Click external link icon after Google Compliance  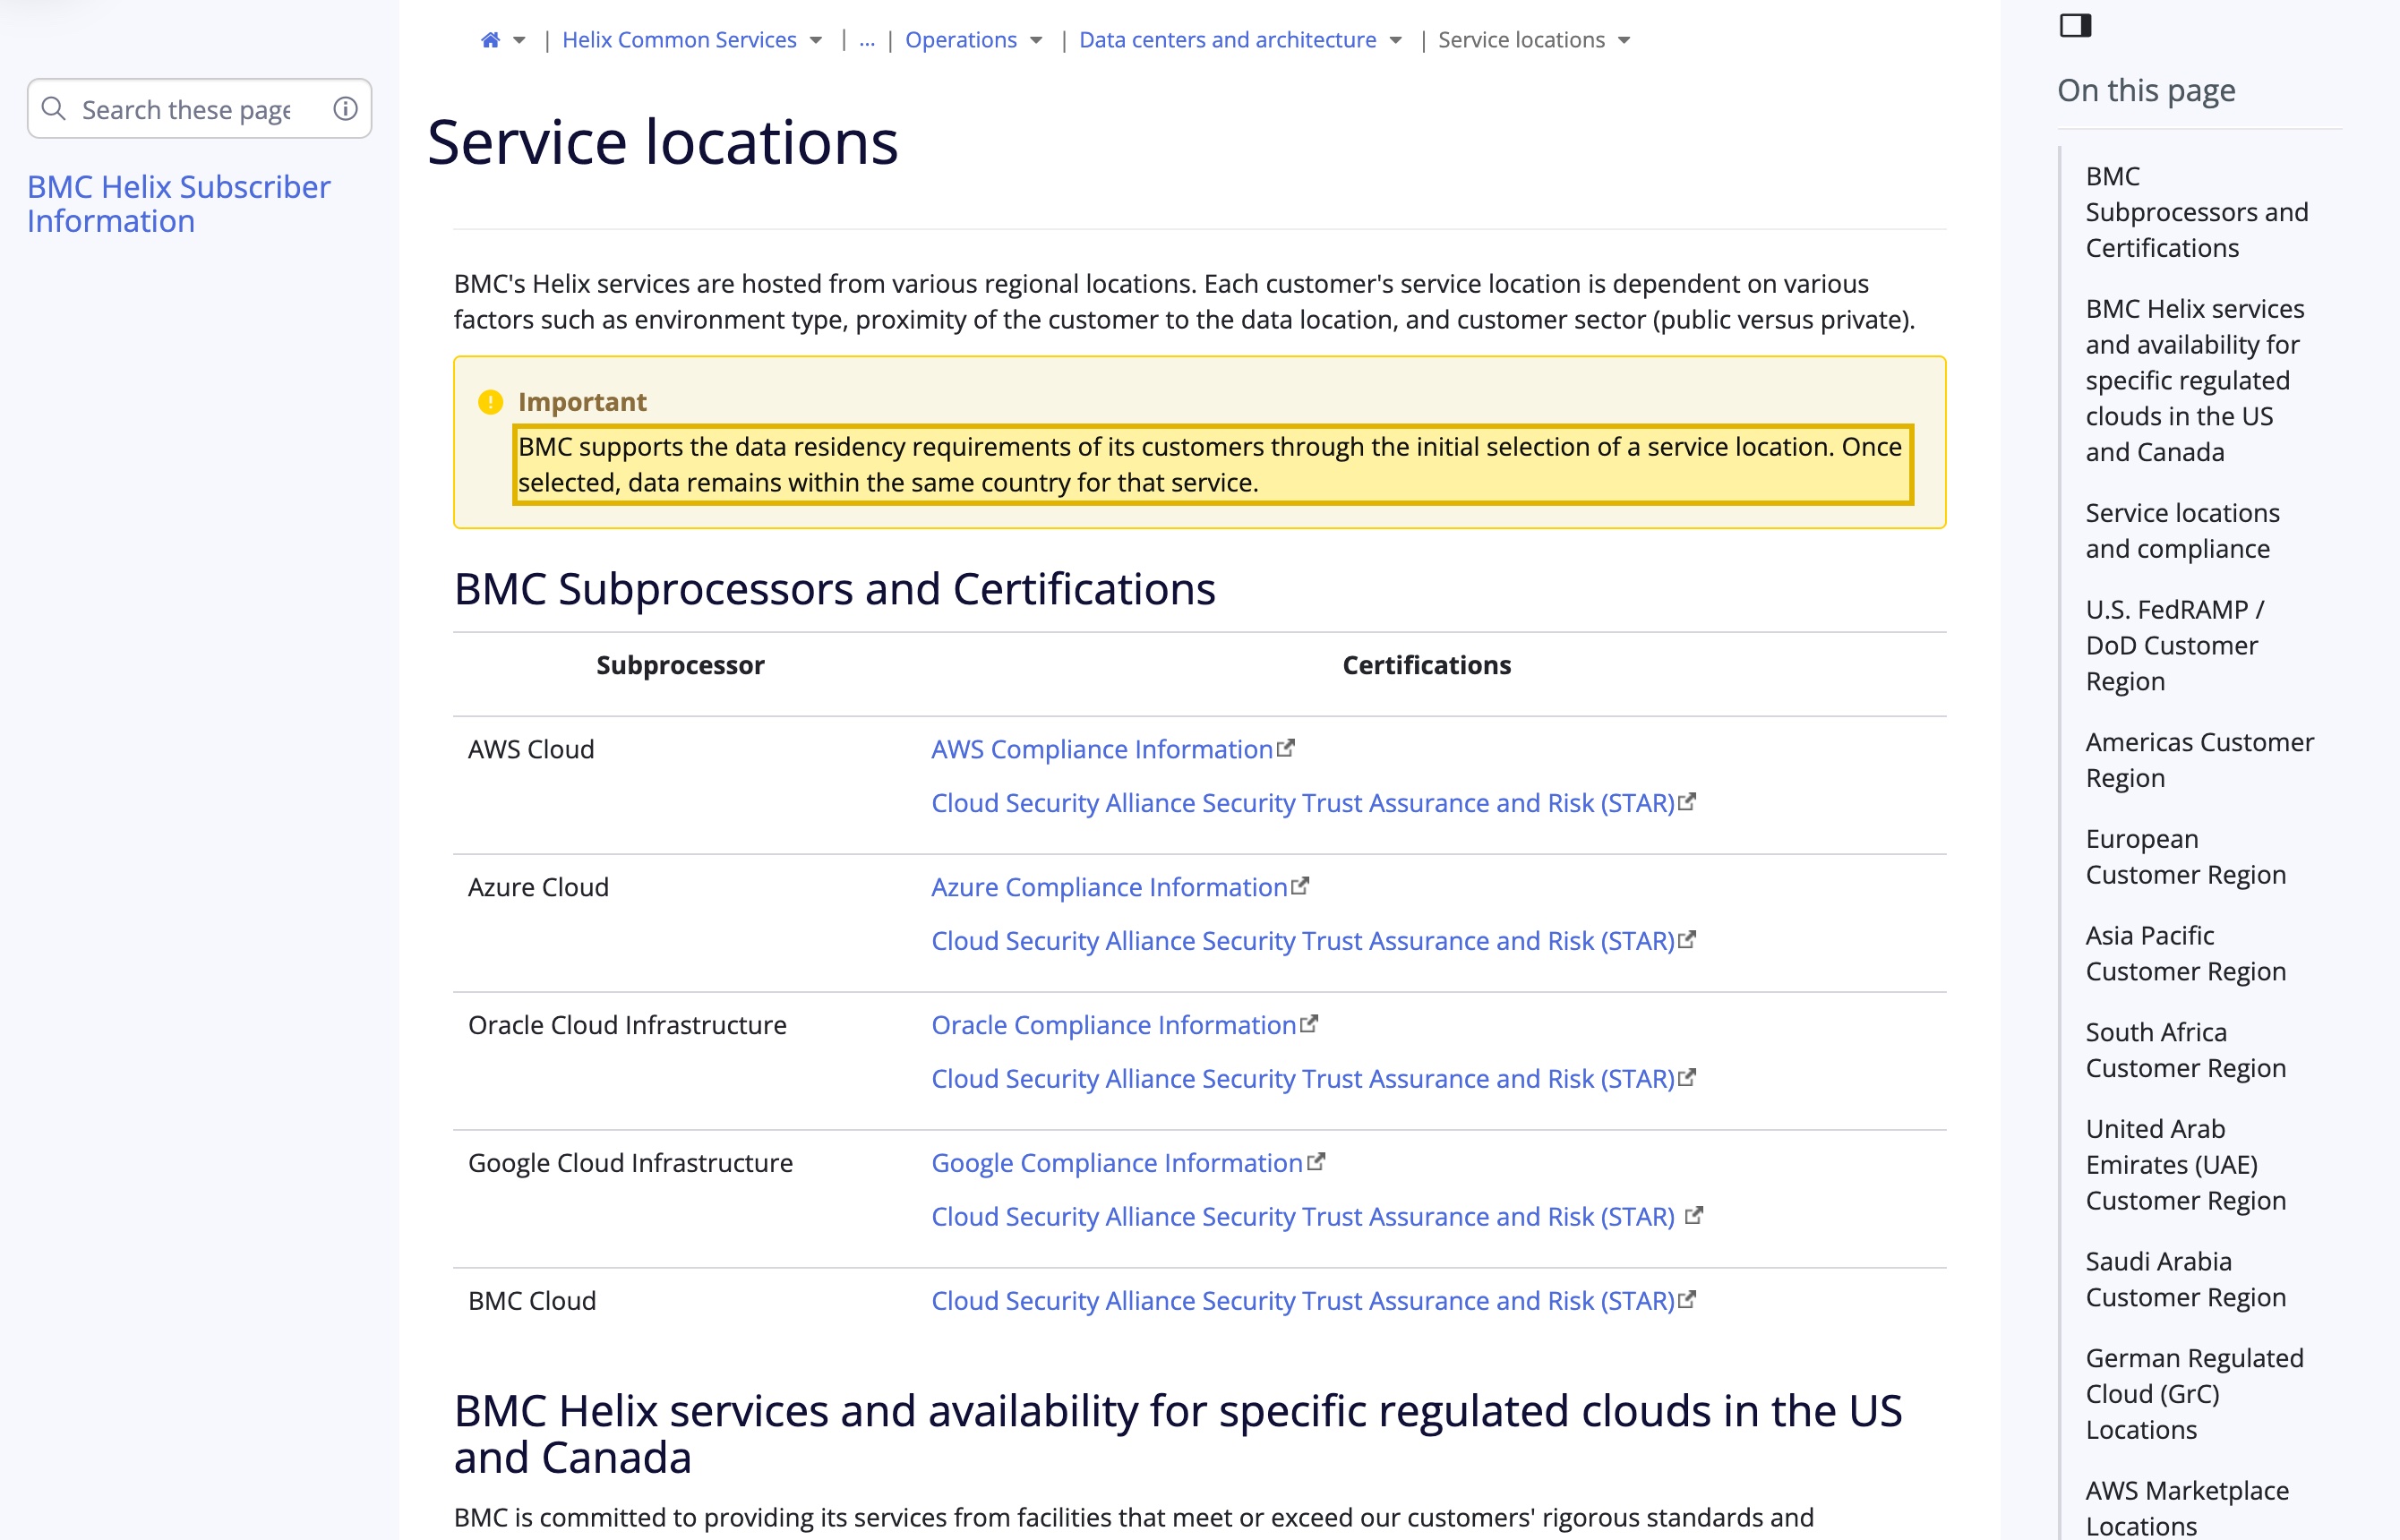(x=1316, y=1161)
